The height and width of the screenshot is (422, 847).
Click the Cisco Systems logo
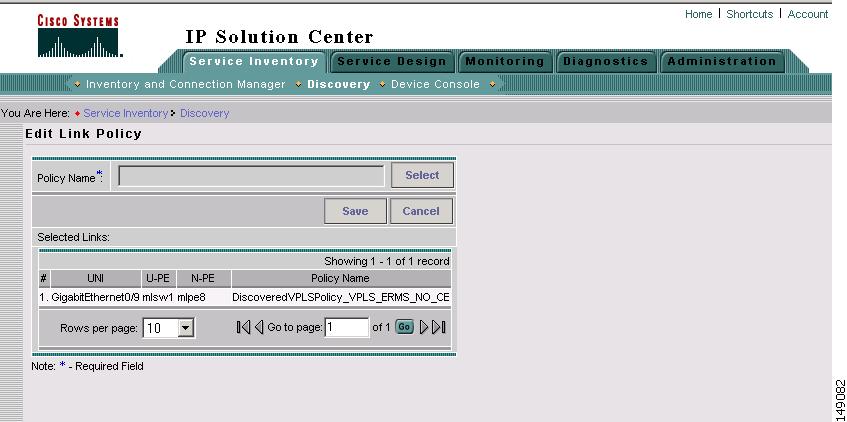pos(79,36)
